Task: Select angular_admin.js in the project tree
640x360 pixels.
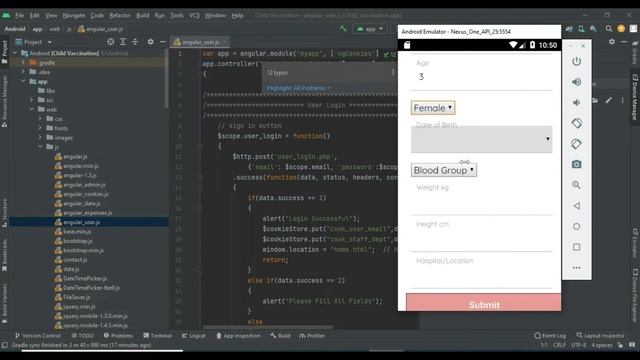Action: coord(84,184)
